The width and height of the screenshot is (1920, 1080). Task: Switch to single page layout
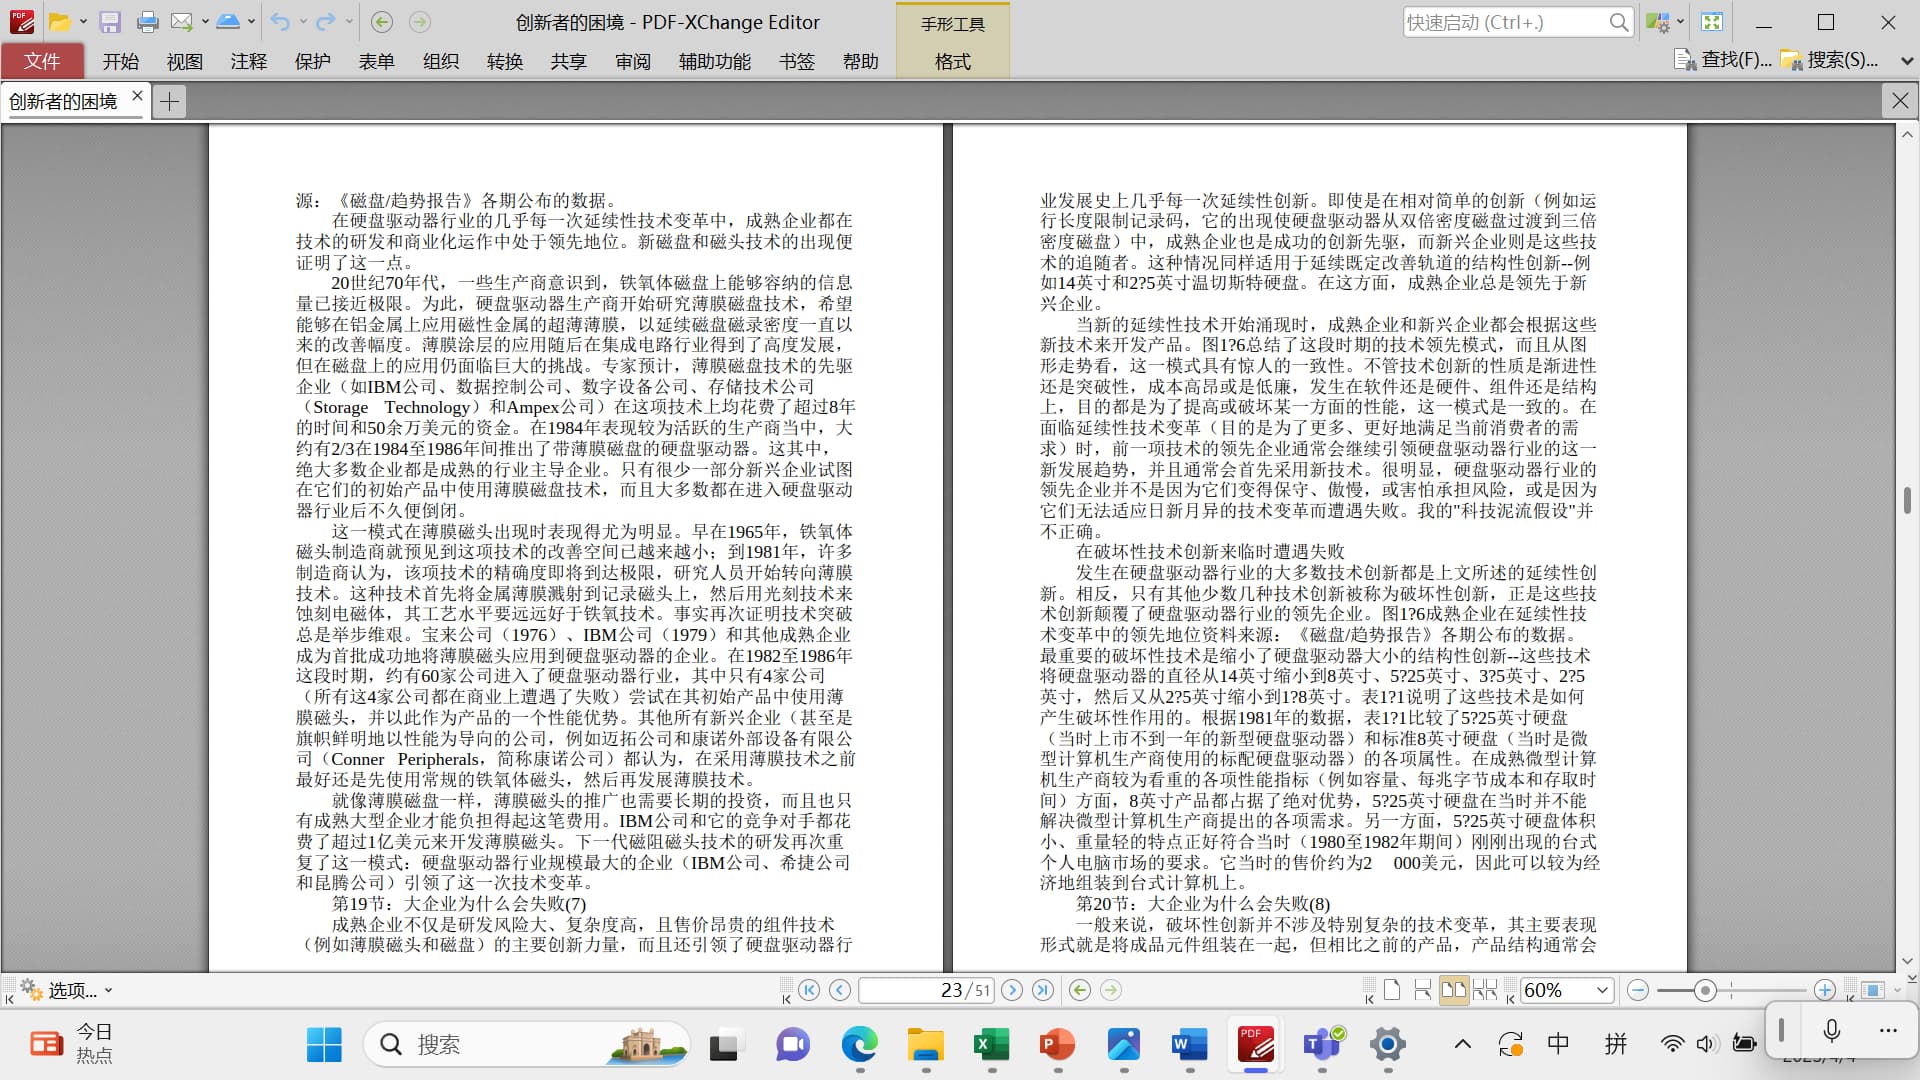pyautogui.click(x=1392, y=990)
